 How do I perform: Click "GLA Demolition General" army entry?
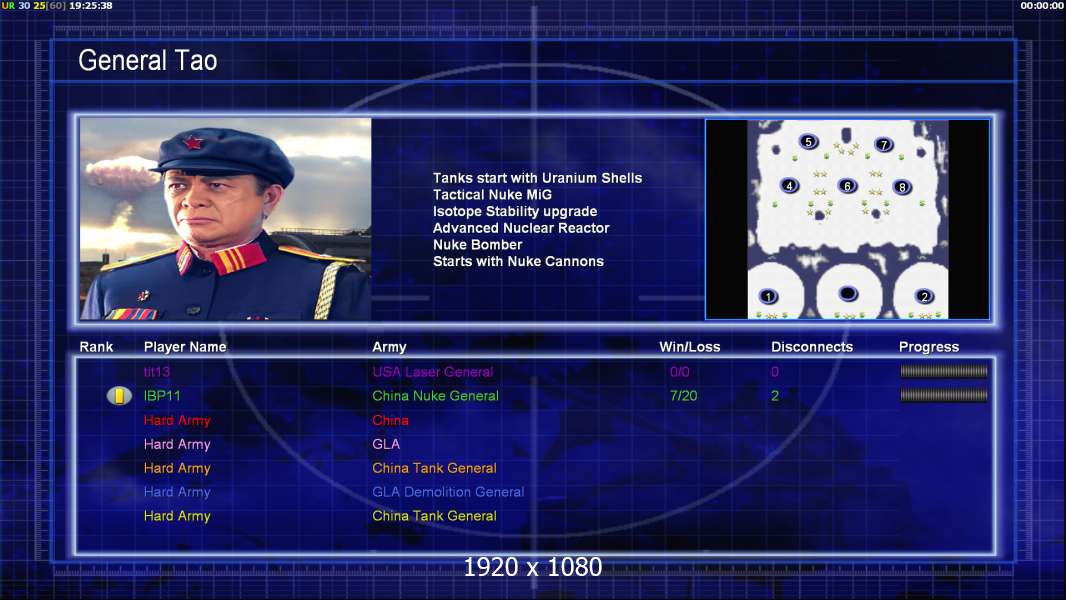click(448, 492)
